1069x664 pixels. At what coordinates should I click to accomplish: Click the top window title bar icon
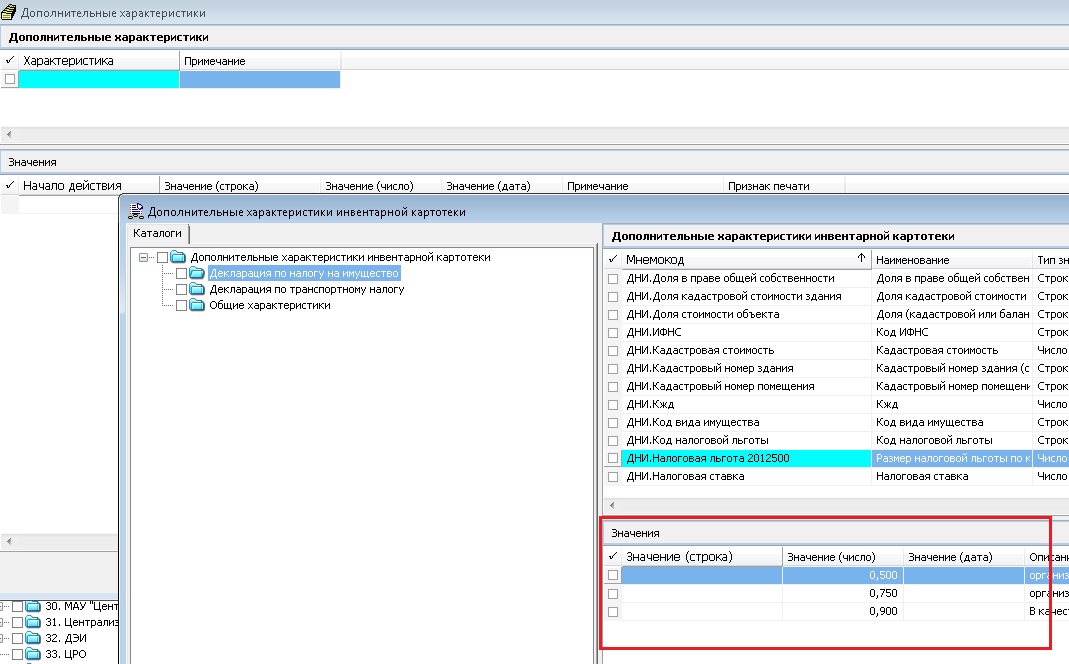coord(9,13)
